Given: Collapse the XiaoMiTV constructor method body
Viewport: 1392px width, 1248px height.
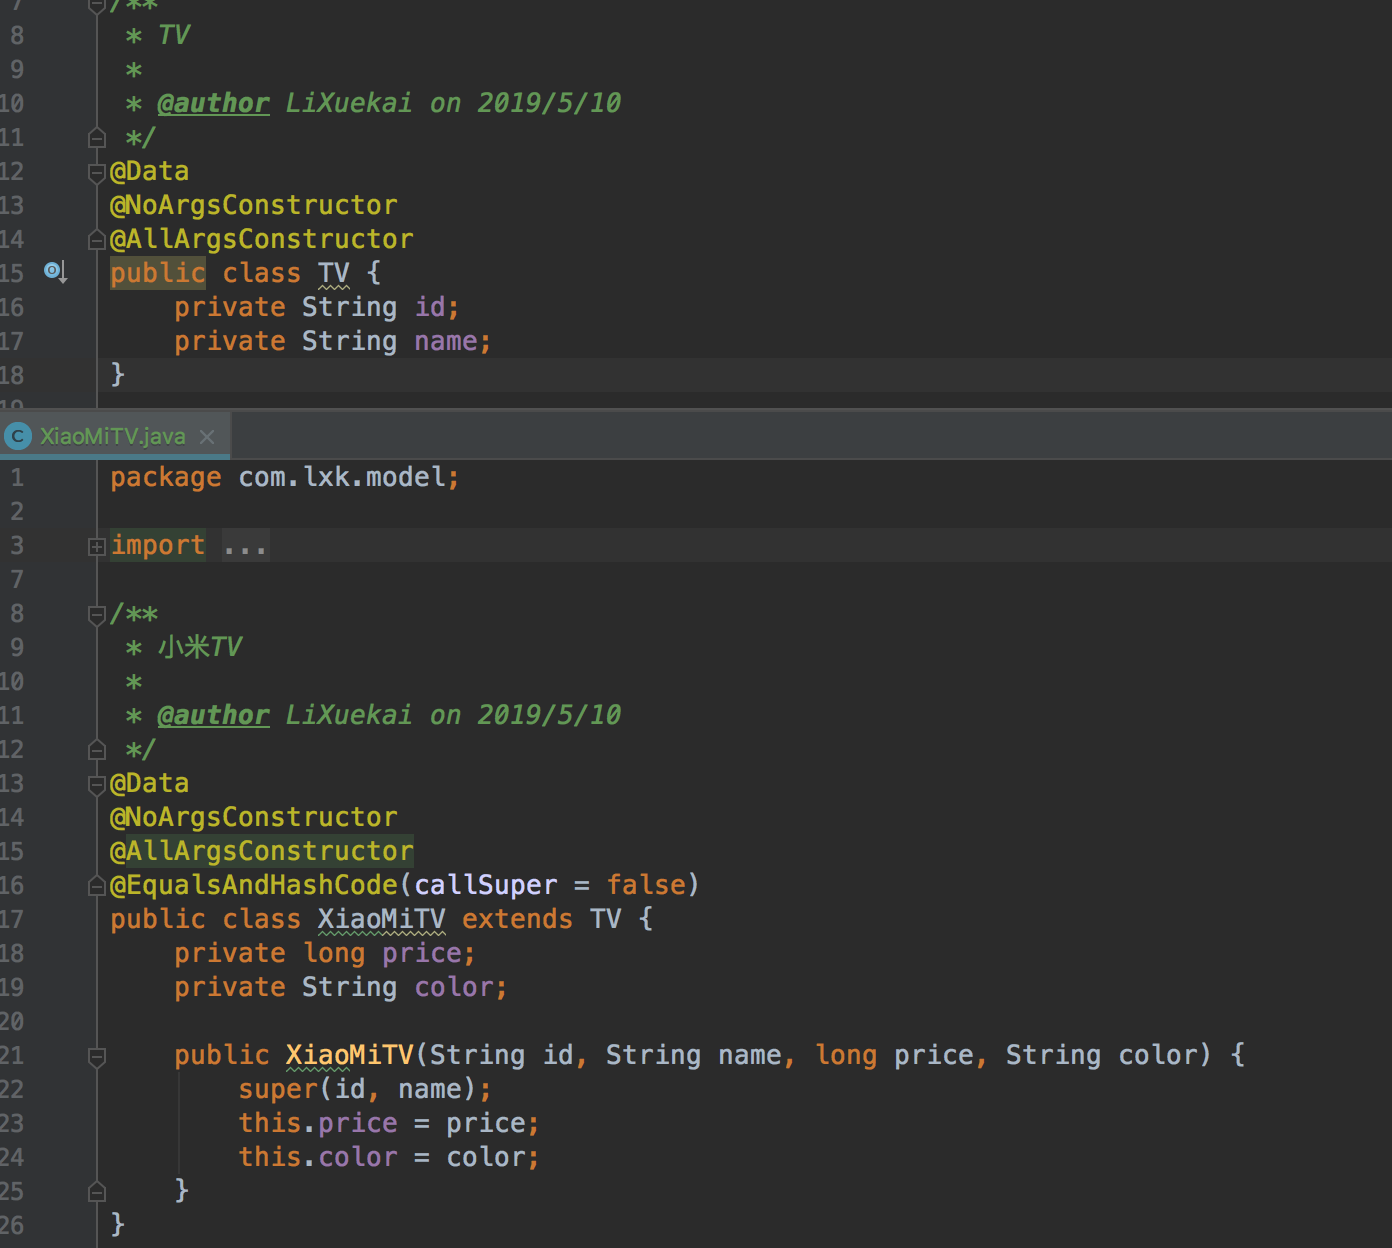Looking at the screenshot, I should [97, 1056].
